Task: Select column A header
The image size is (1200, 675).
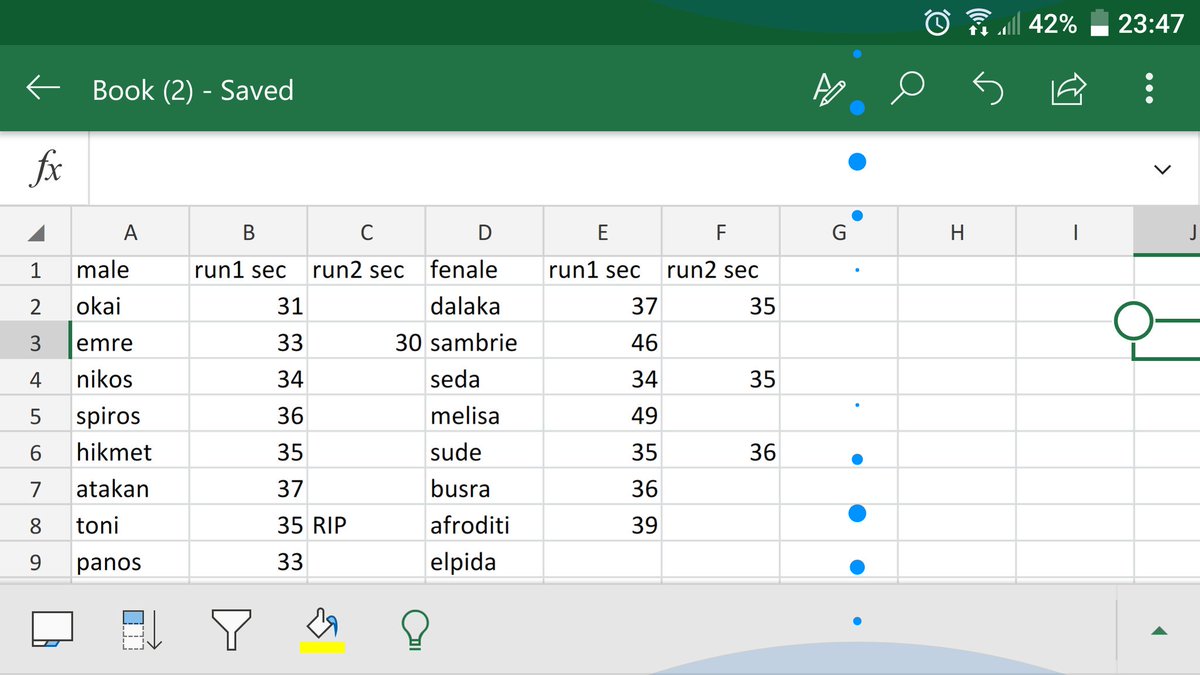Action: pyautogui.click(x=130, y=233)
